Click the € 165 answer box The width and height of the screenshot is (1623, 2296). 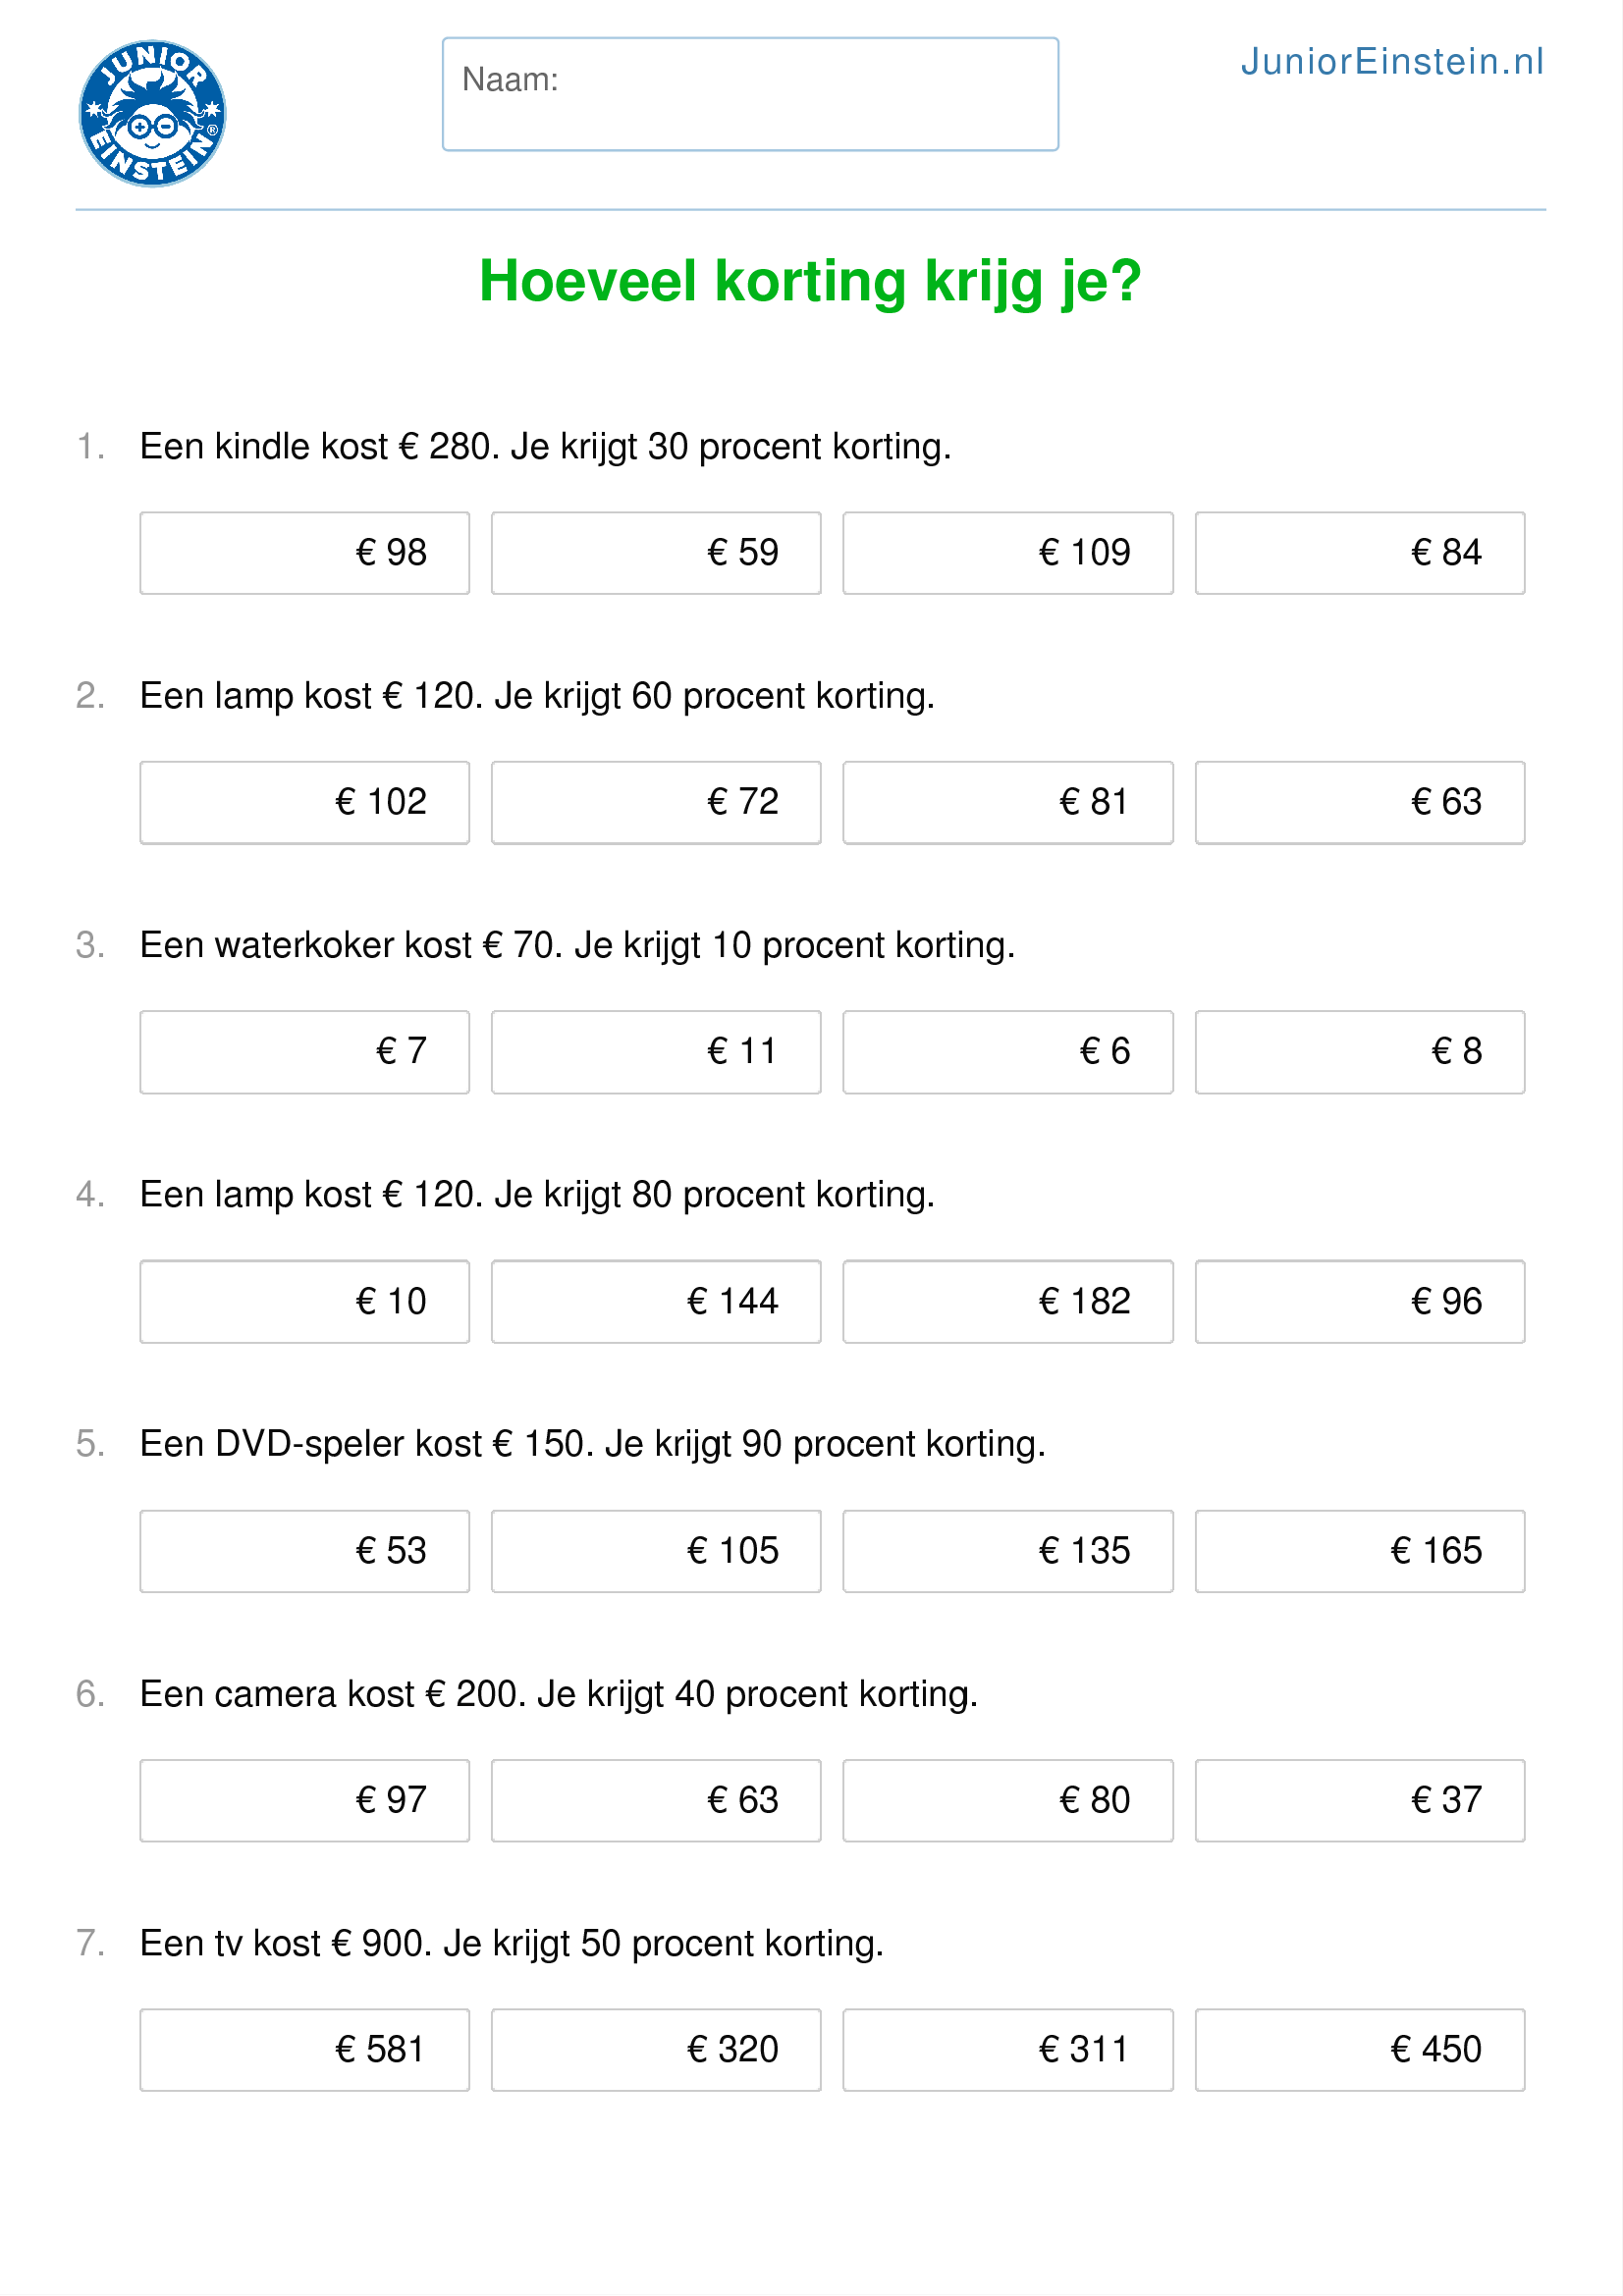pos(1360,1551)
